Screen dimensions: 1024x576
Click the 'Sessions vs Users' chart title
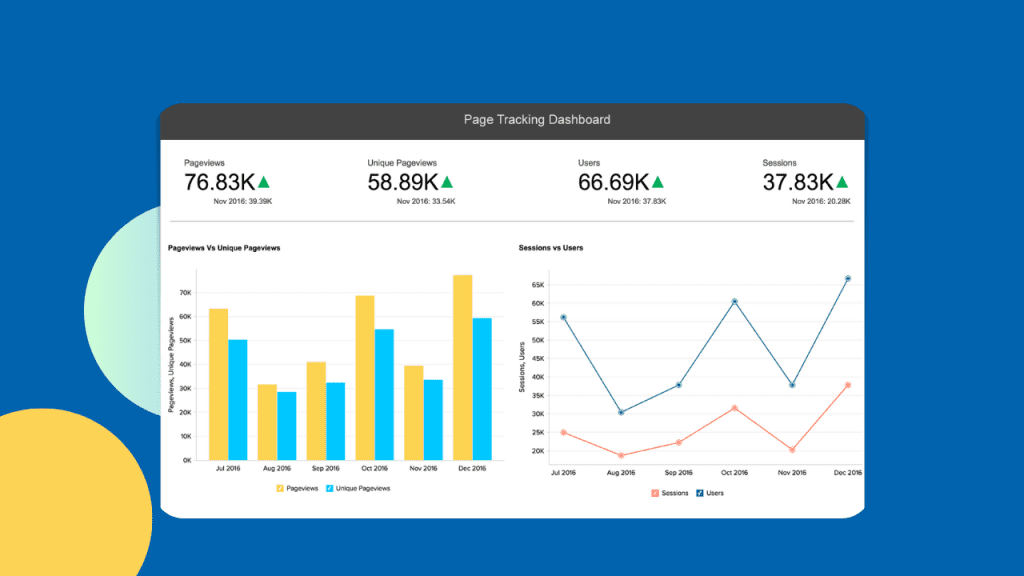[x=551, y=248]
